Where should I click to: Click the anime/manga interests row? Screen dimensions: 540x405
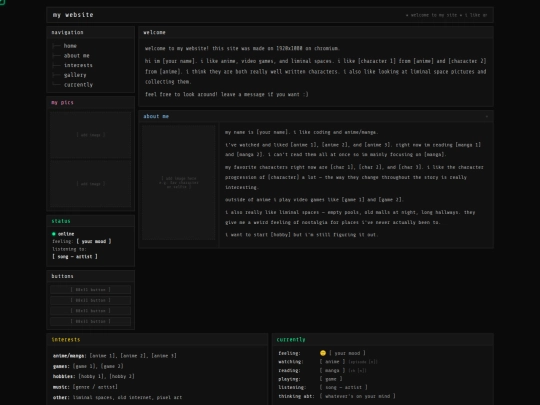click(115, 356)
